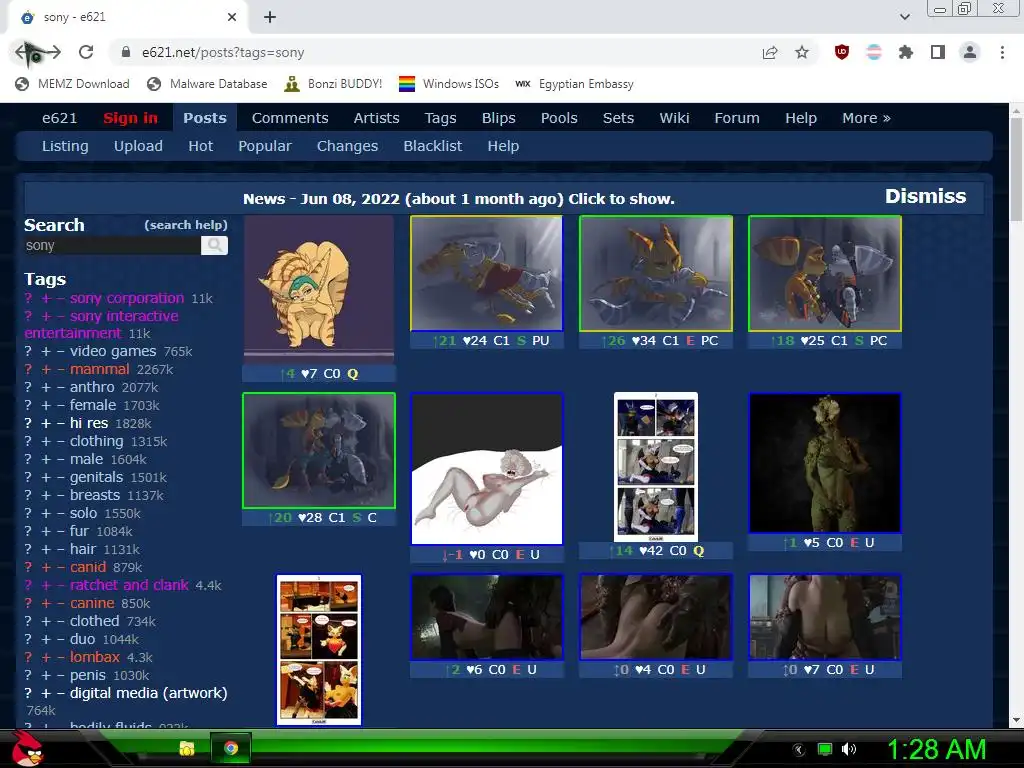
Task: Open the Chrome profile avatar
Action: (970, 52)
